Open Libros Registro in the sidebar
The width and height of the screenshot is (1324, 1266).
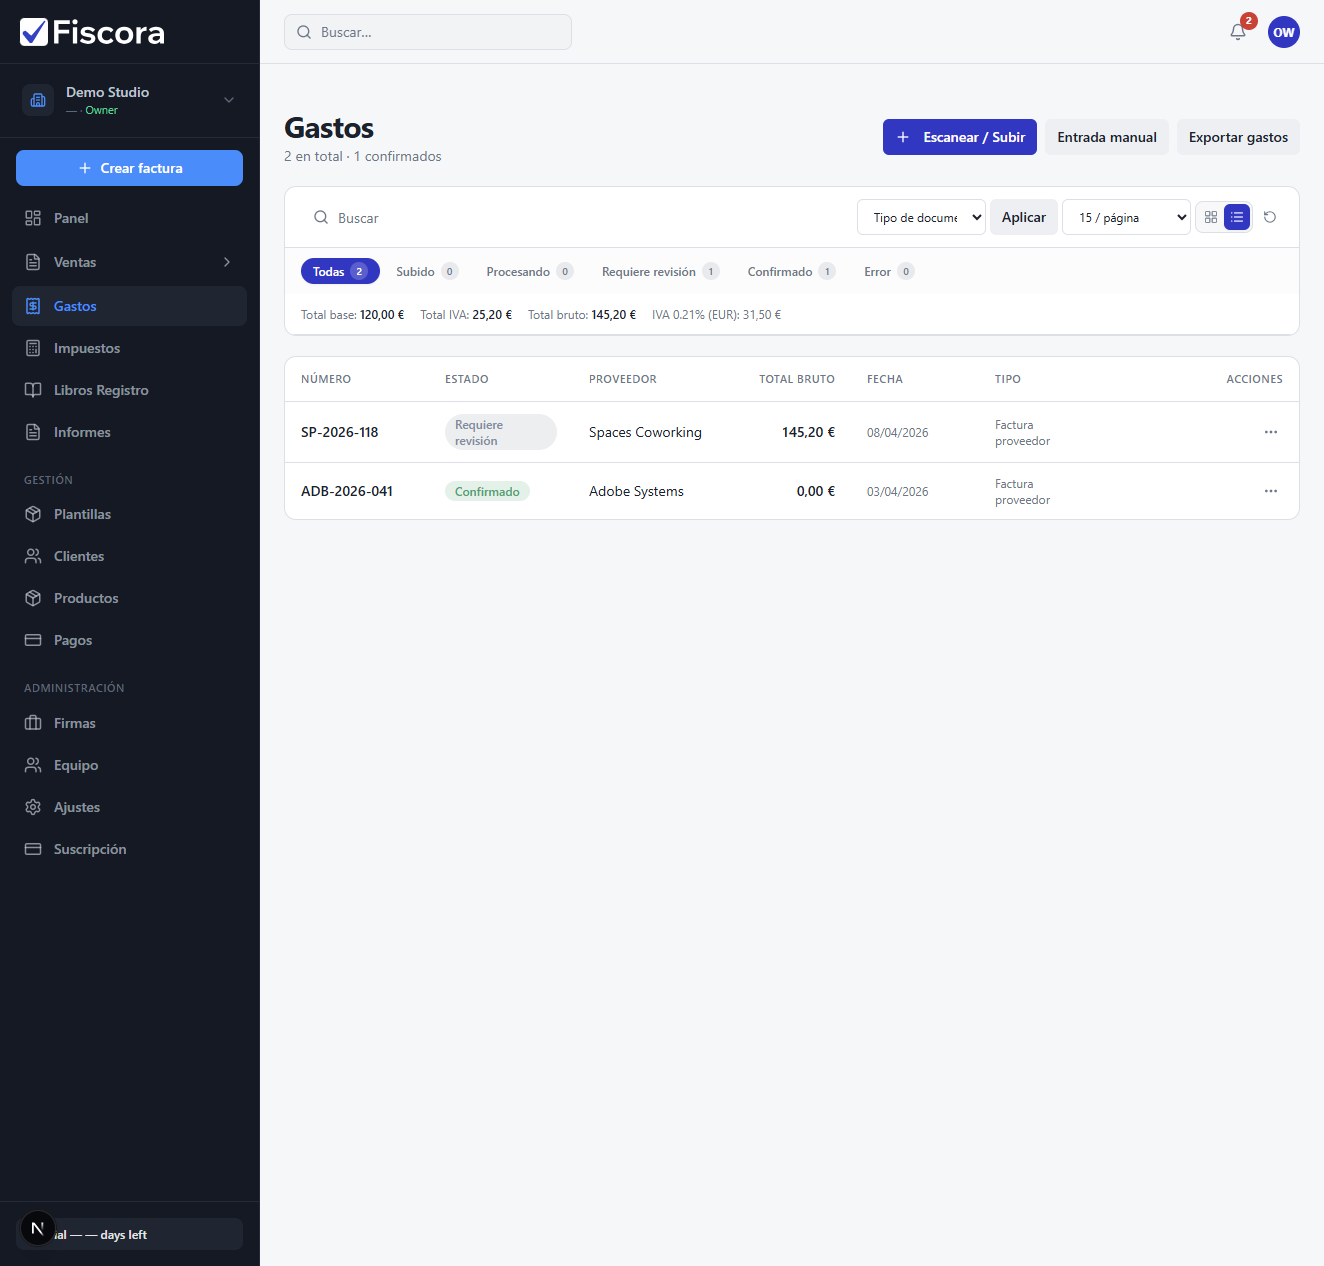pos(129,390)
